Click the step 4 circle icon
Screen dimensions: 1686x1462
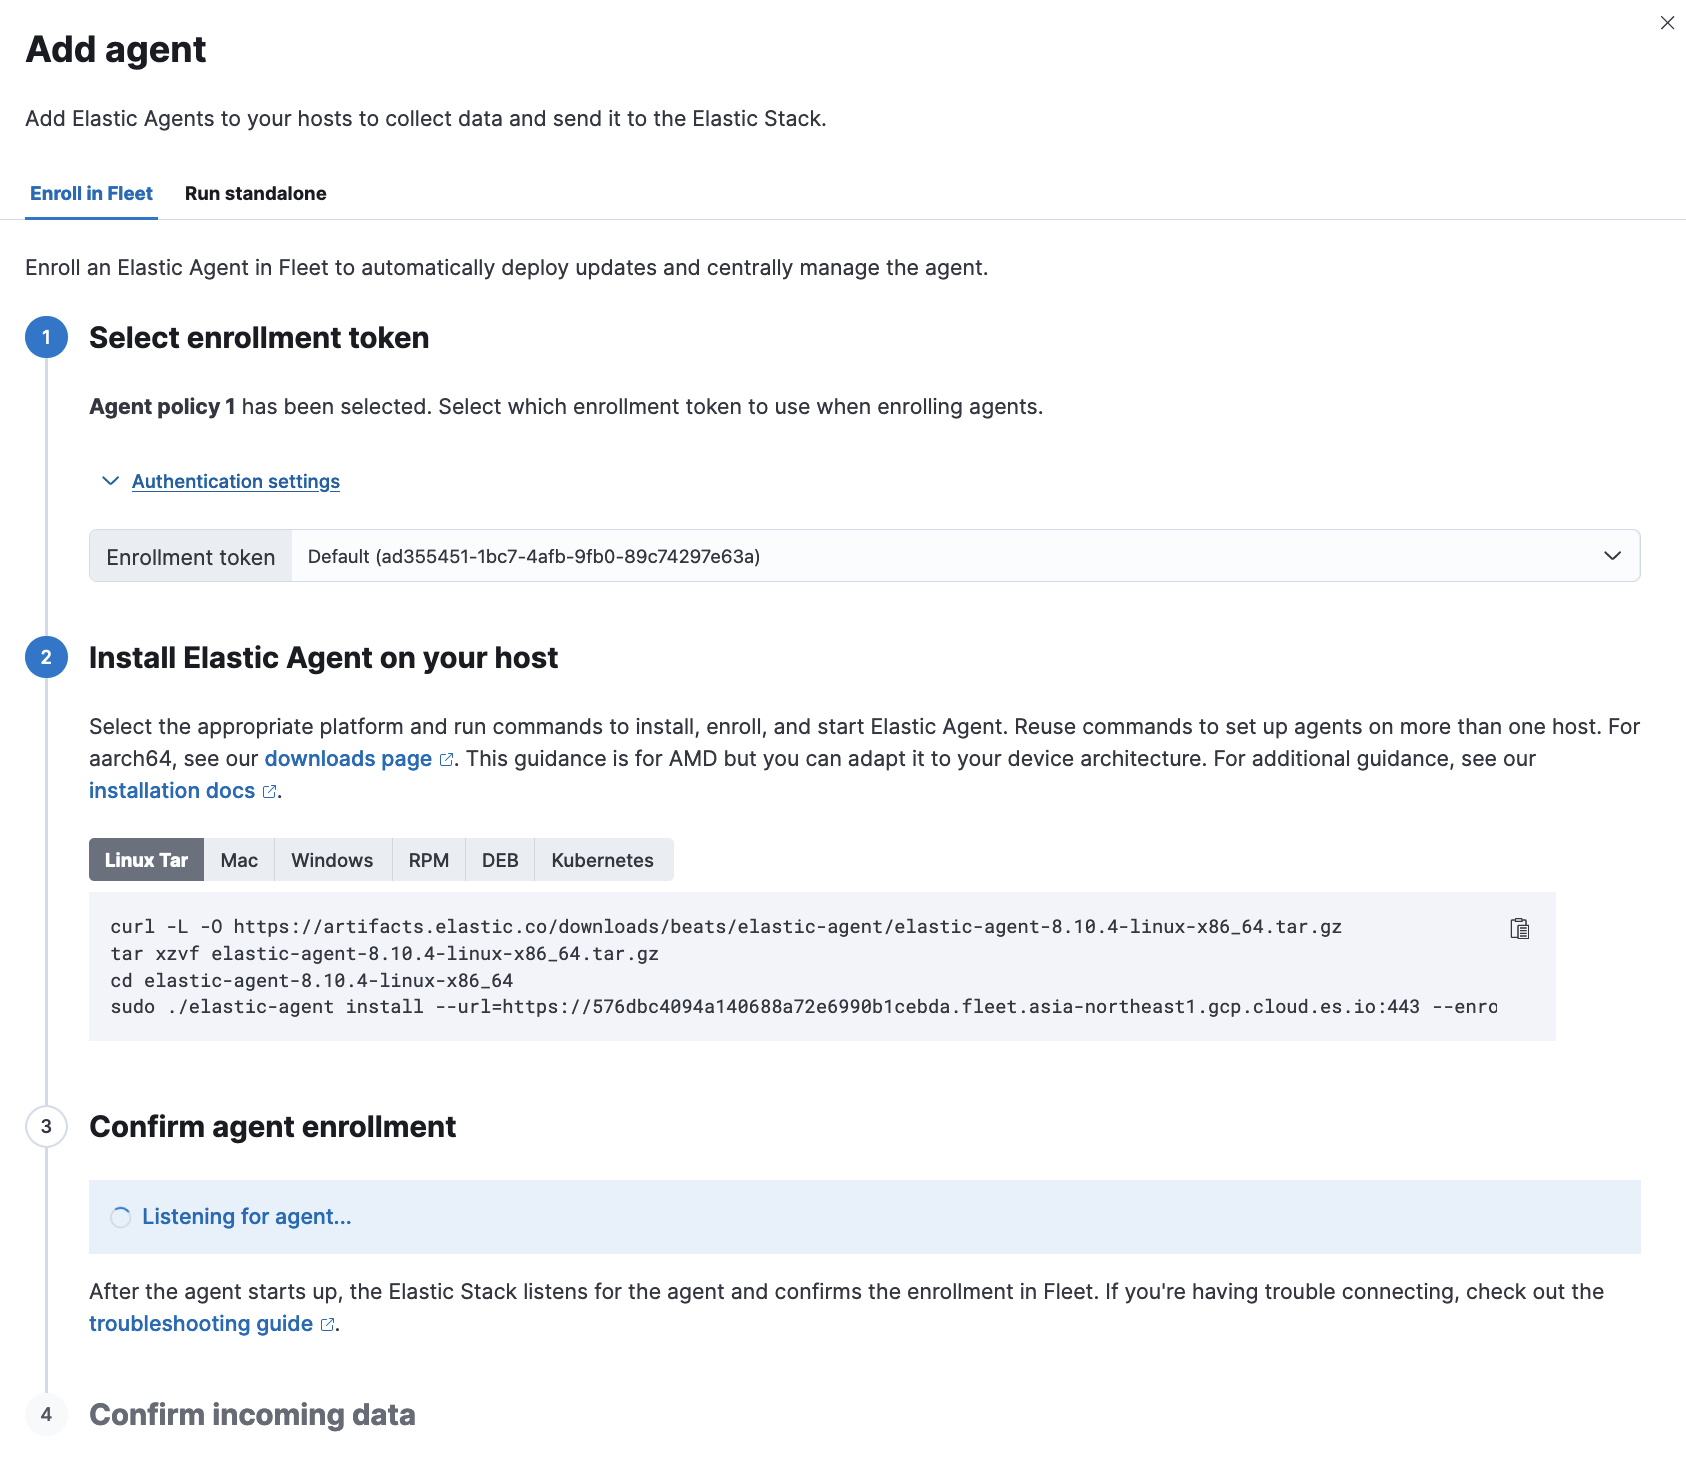46,1415
